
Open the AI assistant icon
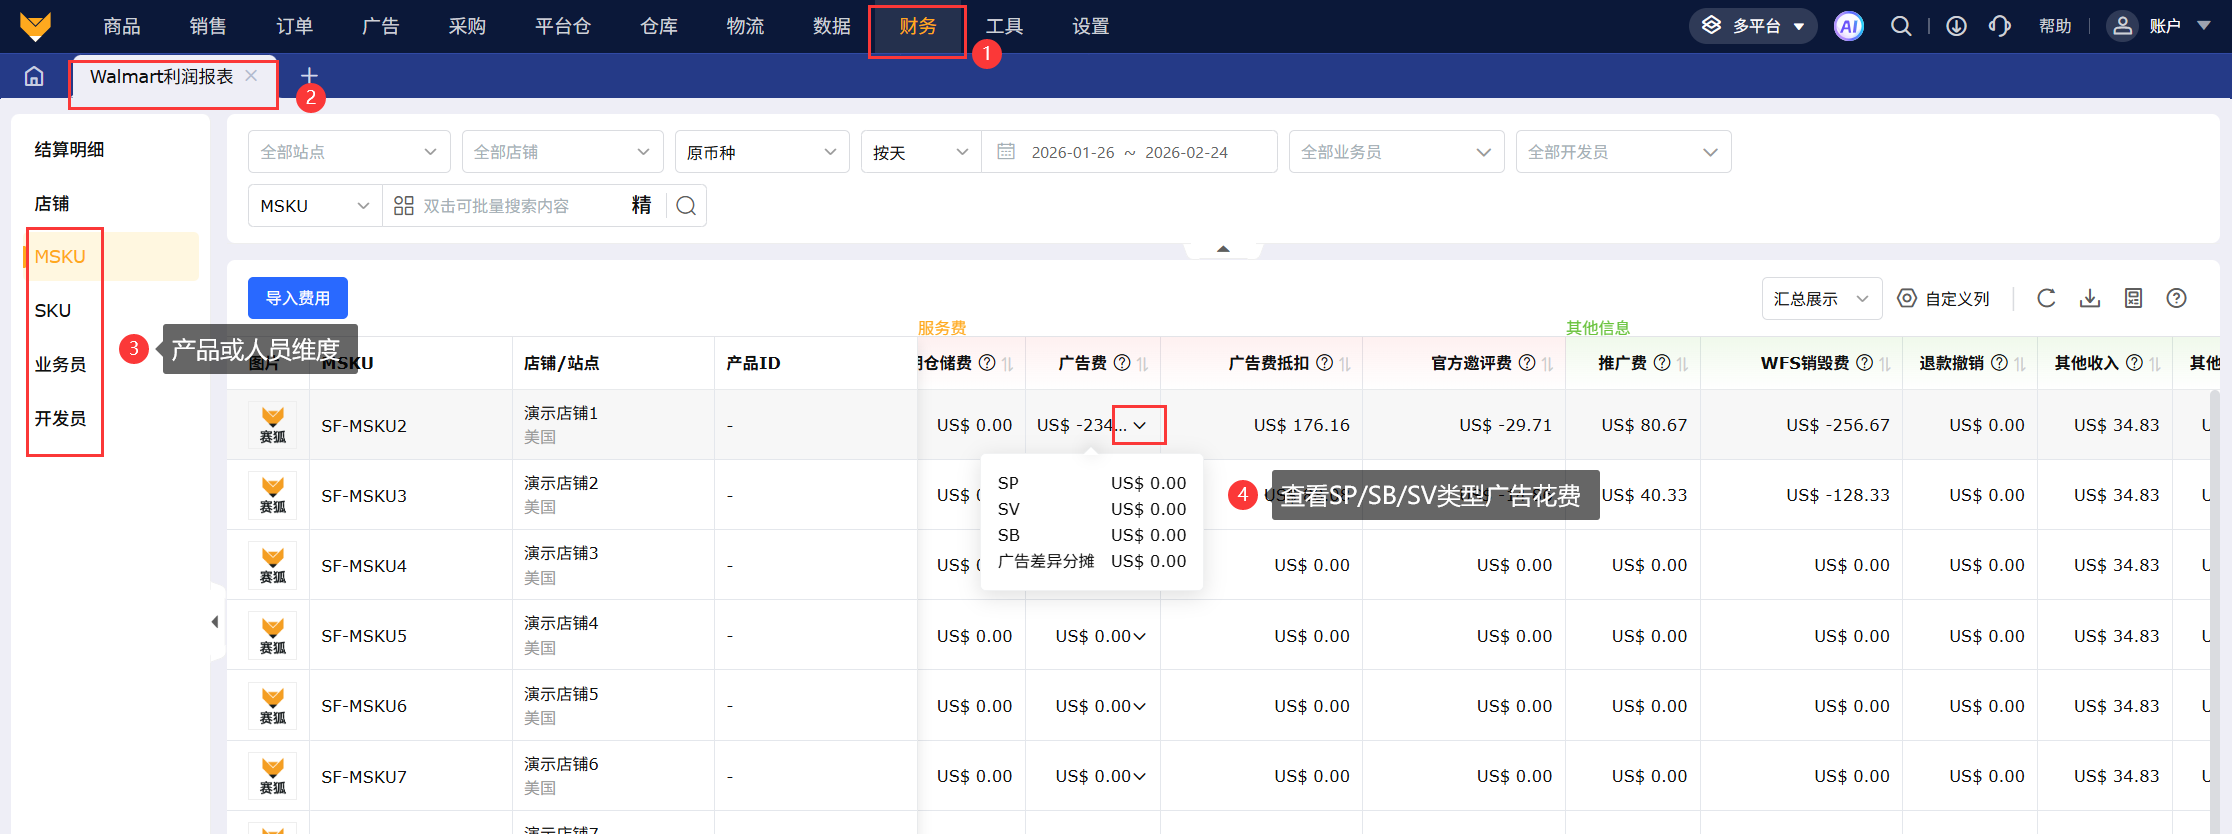click(1849, 26)
